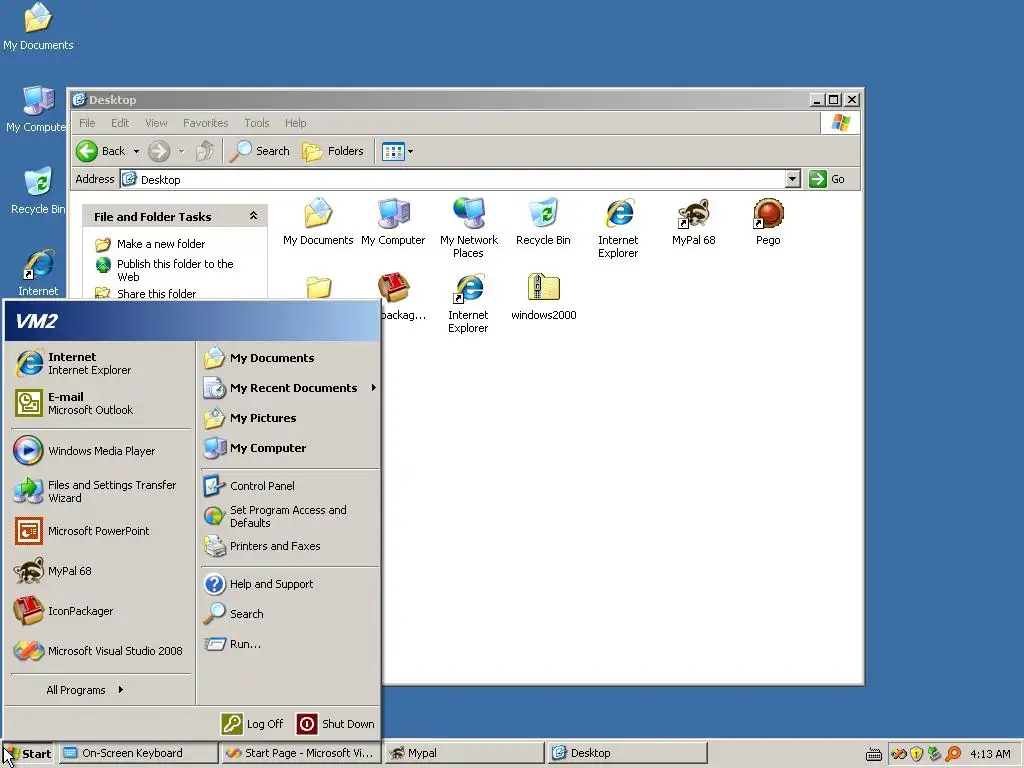Select the Pego shortcut icon
The image size is (1024, 768).
[x=768, y=222]
